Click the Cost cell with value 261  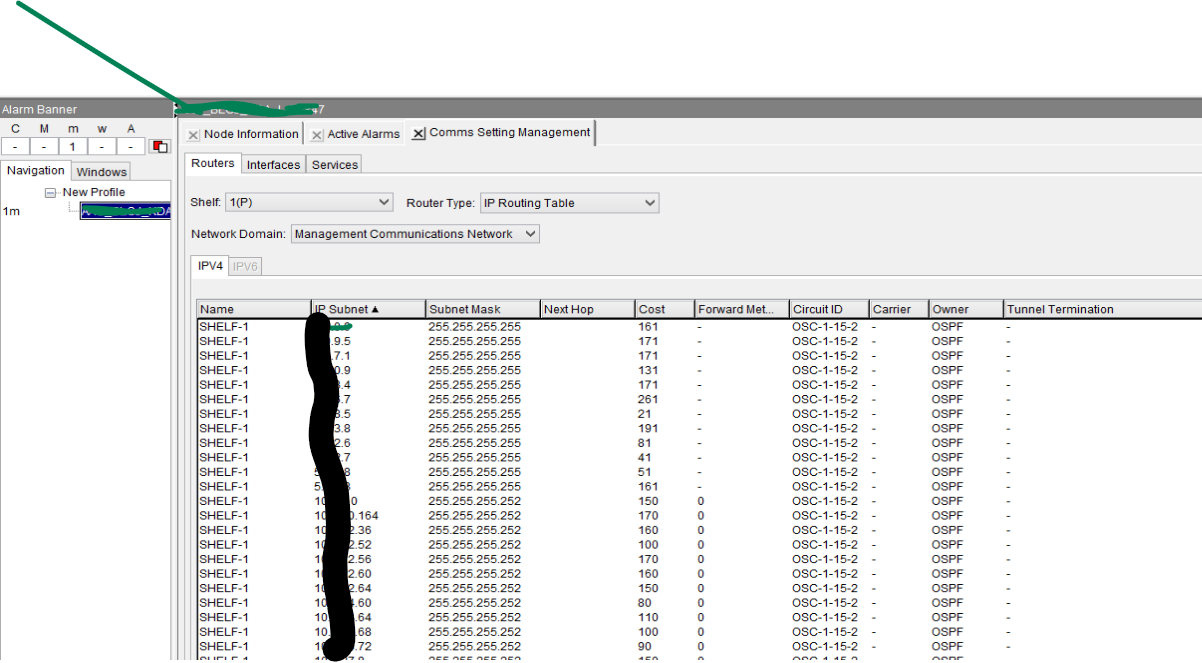pyautogui.click(x=648, y=399)
